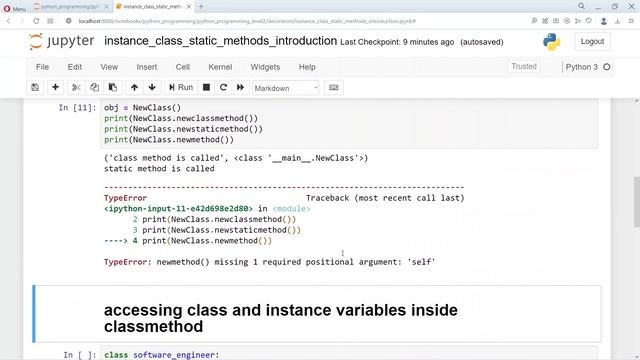The height and width of the screenshot is (360, 640).
Task: Copy selected cells icon
Action: pos(94,87)
